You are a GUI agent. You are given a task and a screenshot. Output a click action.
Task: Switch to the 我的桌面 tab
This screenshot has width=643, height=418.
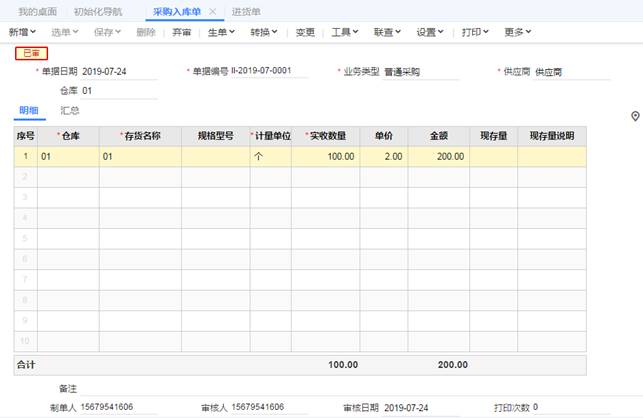coord(37,11)
